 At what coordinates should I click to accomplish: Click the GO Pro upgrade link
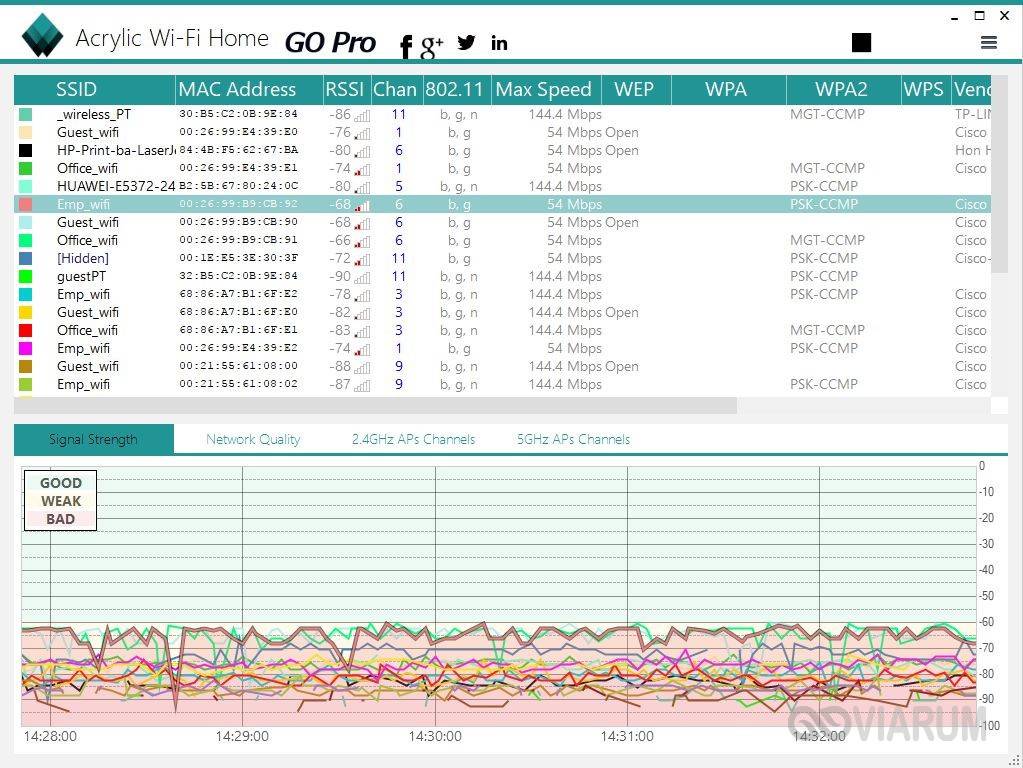[x=330, y=42]
